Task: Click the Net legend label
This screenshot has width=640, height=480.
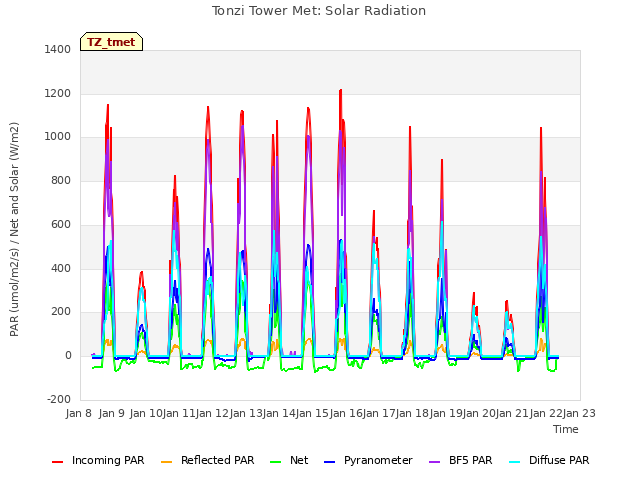Action: [299, 460]
